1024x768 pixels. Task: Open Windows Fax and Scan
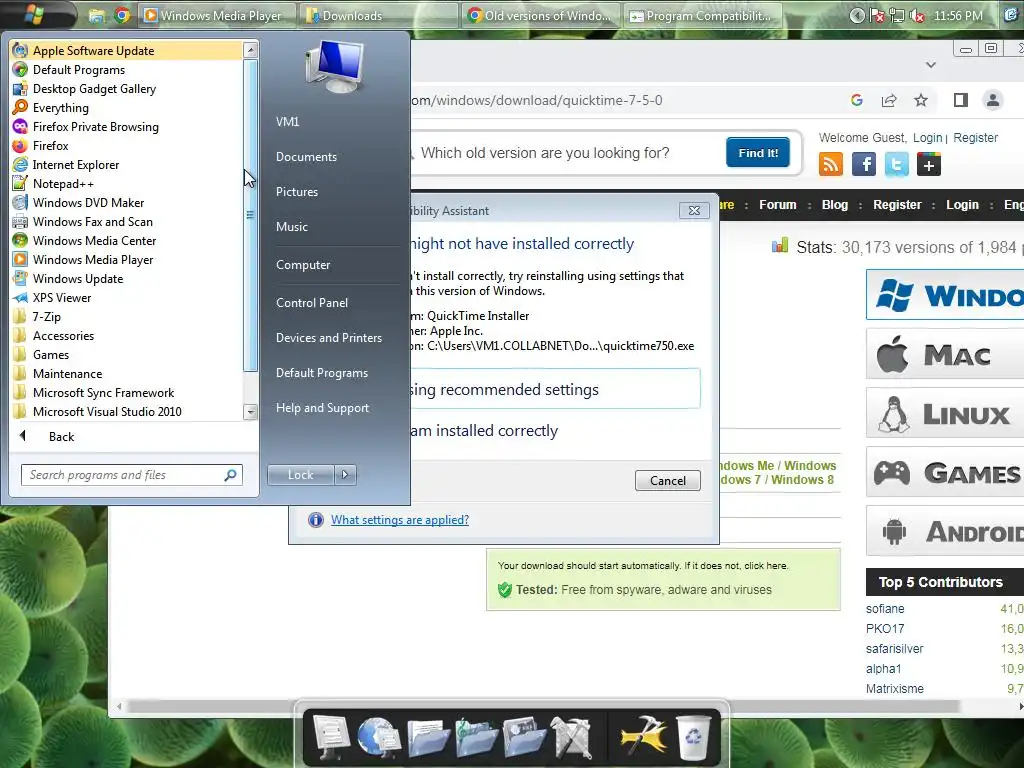pyautogui.click(x=126, y=221)
